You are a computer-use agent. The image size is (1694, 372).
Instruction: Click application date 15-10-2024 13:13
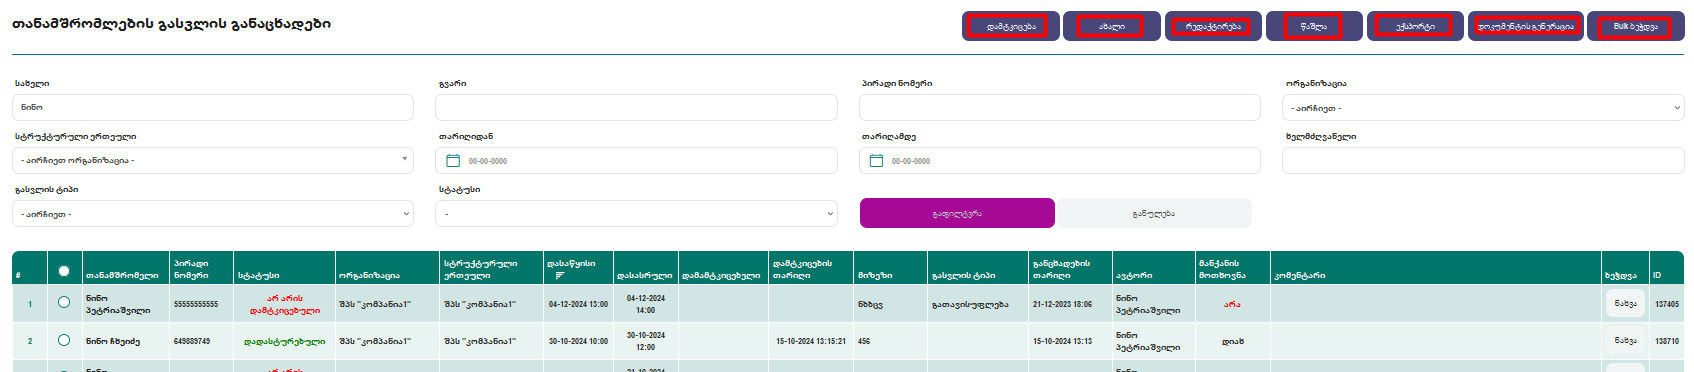(x=1062, y=341)
